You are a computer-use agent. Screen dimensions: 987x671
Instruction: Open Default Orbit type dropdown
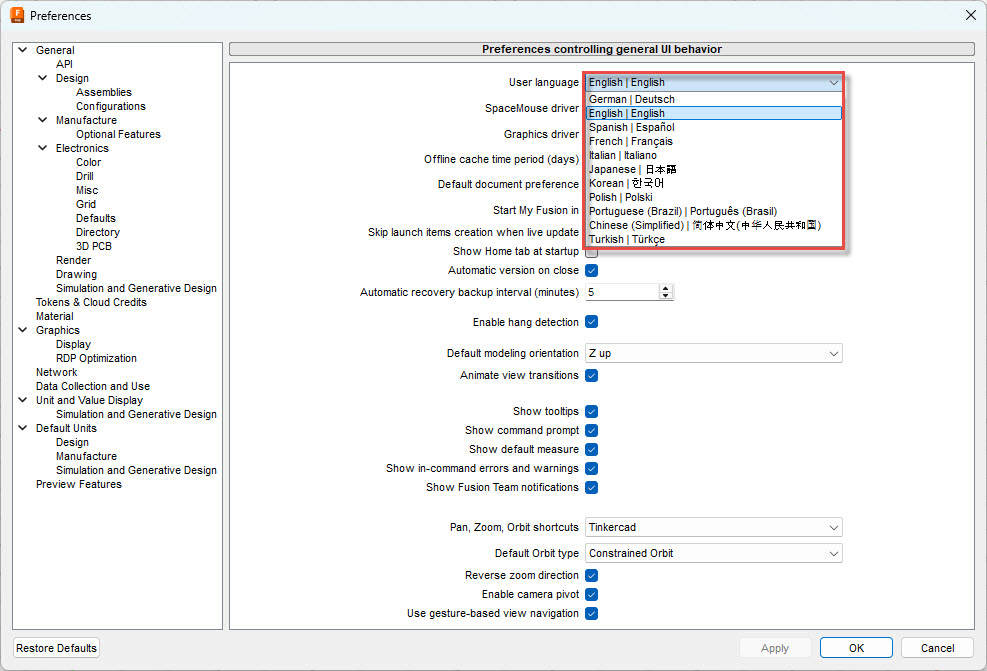714,553
